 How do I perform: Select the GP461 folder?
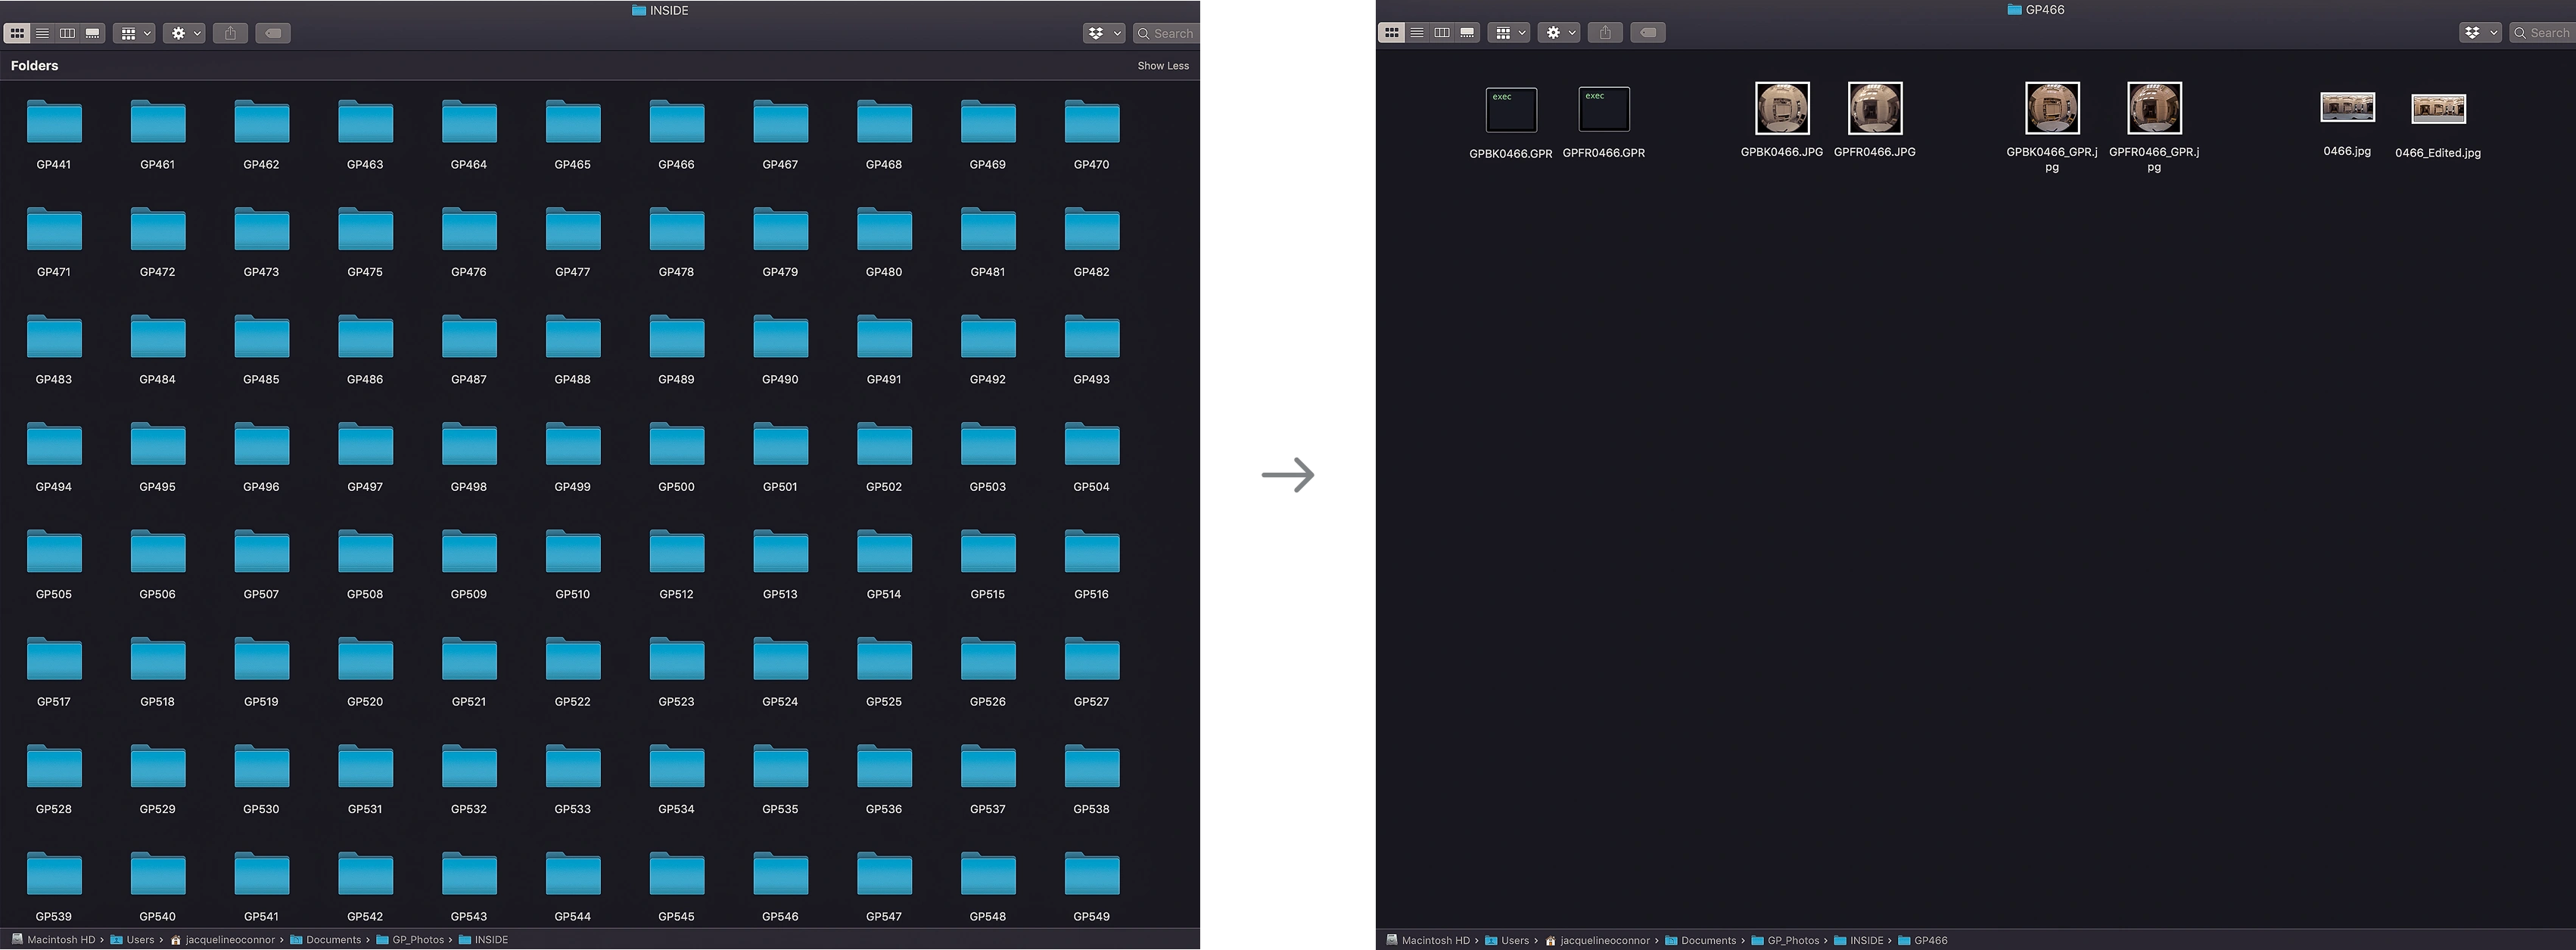(158, 121)
